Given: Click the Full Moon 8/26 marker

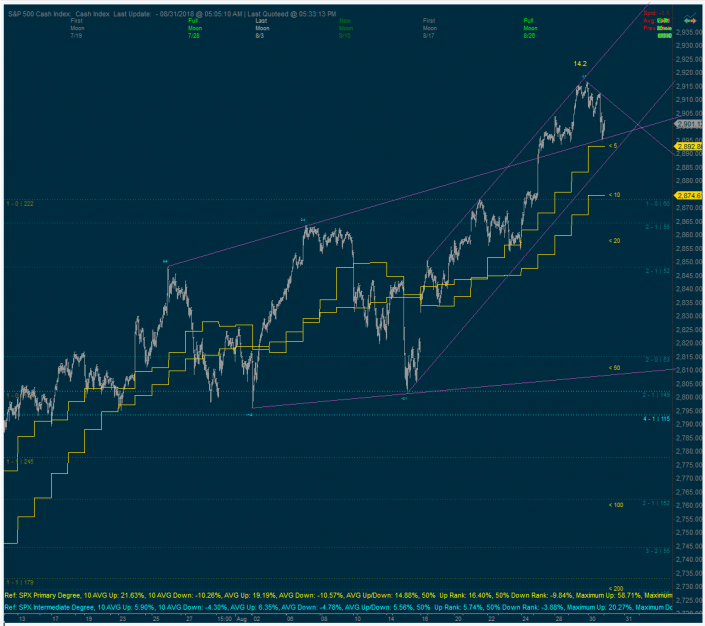Looking at the screenshot, I should [x=530, y=28].
